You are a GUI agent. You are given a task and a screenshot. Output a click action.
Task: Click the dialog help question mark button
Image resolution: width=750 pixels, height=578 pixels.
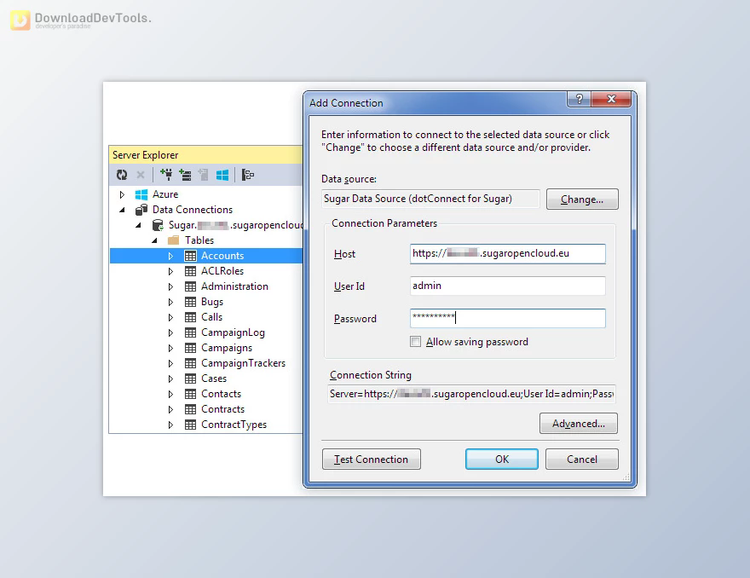pos(579,99)
